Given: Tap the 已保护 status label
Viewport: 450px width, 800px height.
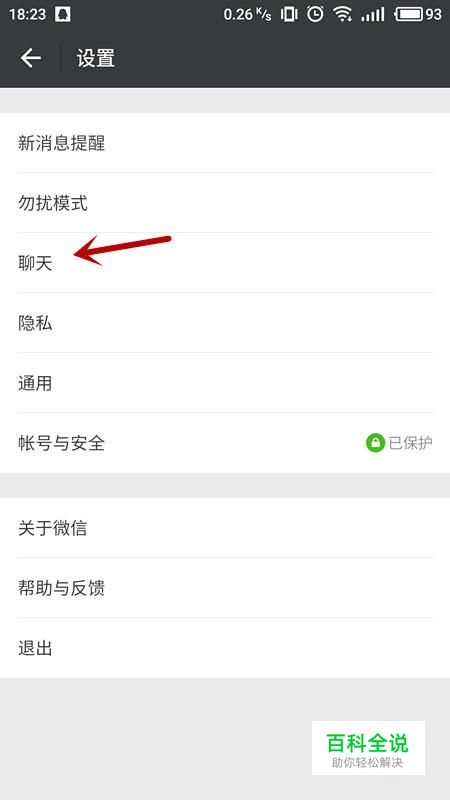Looking at the screenshot, I should [x=411, y=443].
